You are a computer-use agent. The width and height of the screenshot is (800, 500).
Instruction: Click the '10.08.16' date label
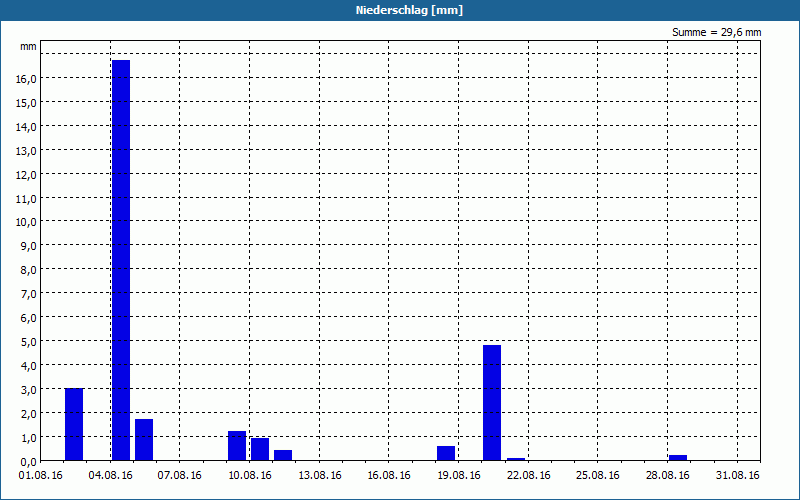pos(249,476)
